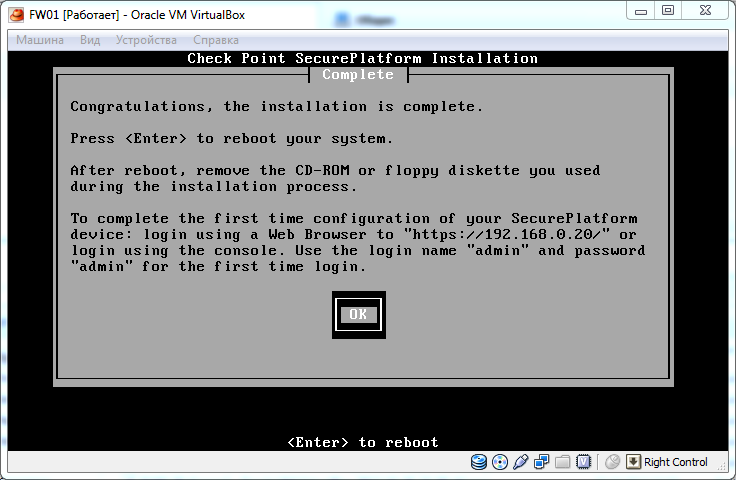The height and width of the screenshot is (480, 736).
Task: Click "Press <Enter> to reboot your system." line
Action: (231, 138)
